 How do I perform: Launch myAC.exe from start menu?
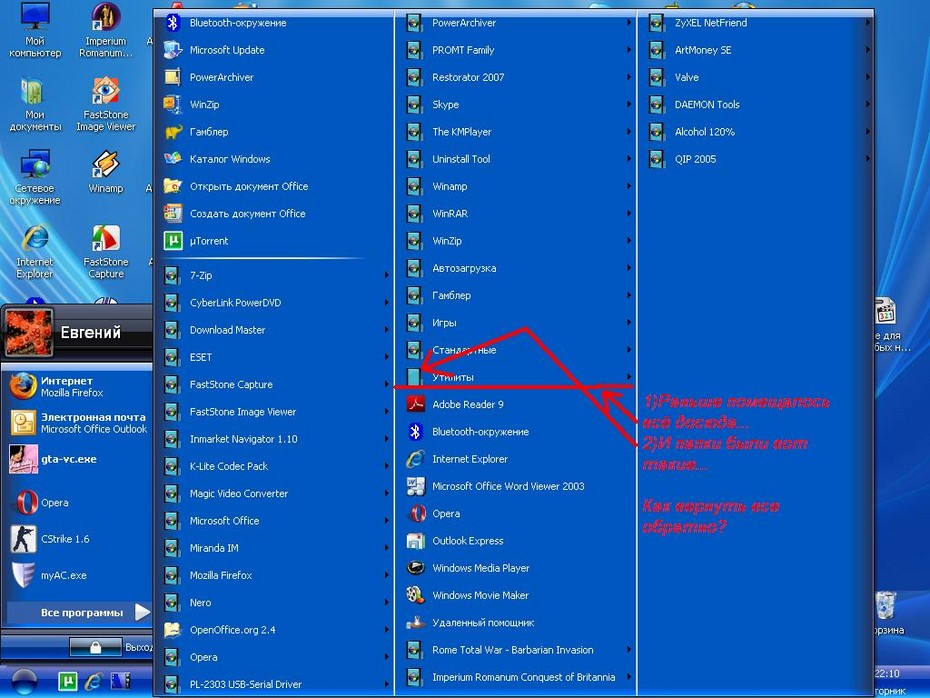pyautogui.click(x=77, y=575)
